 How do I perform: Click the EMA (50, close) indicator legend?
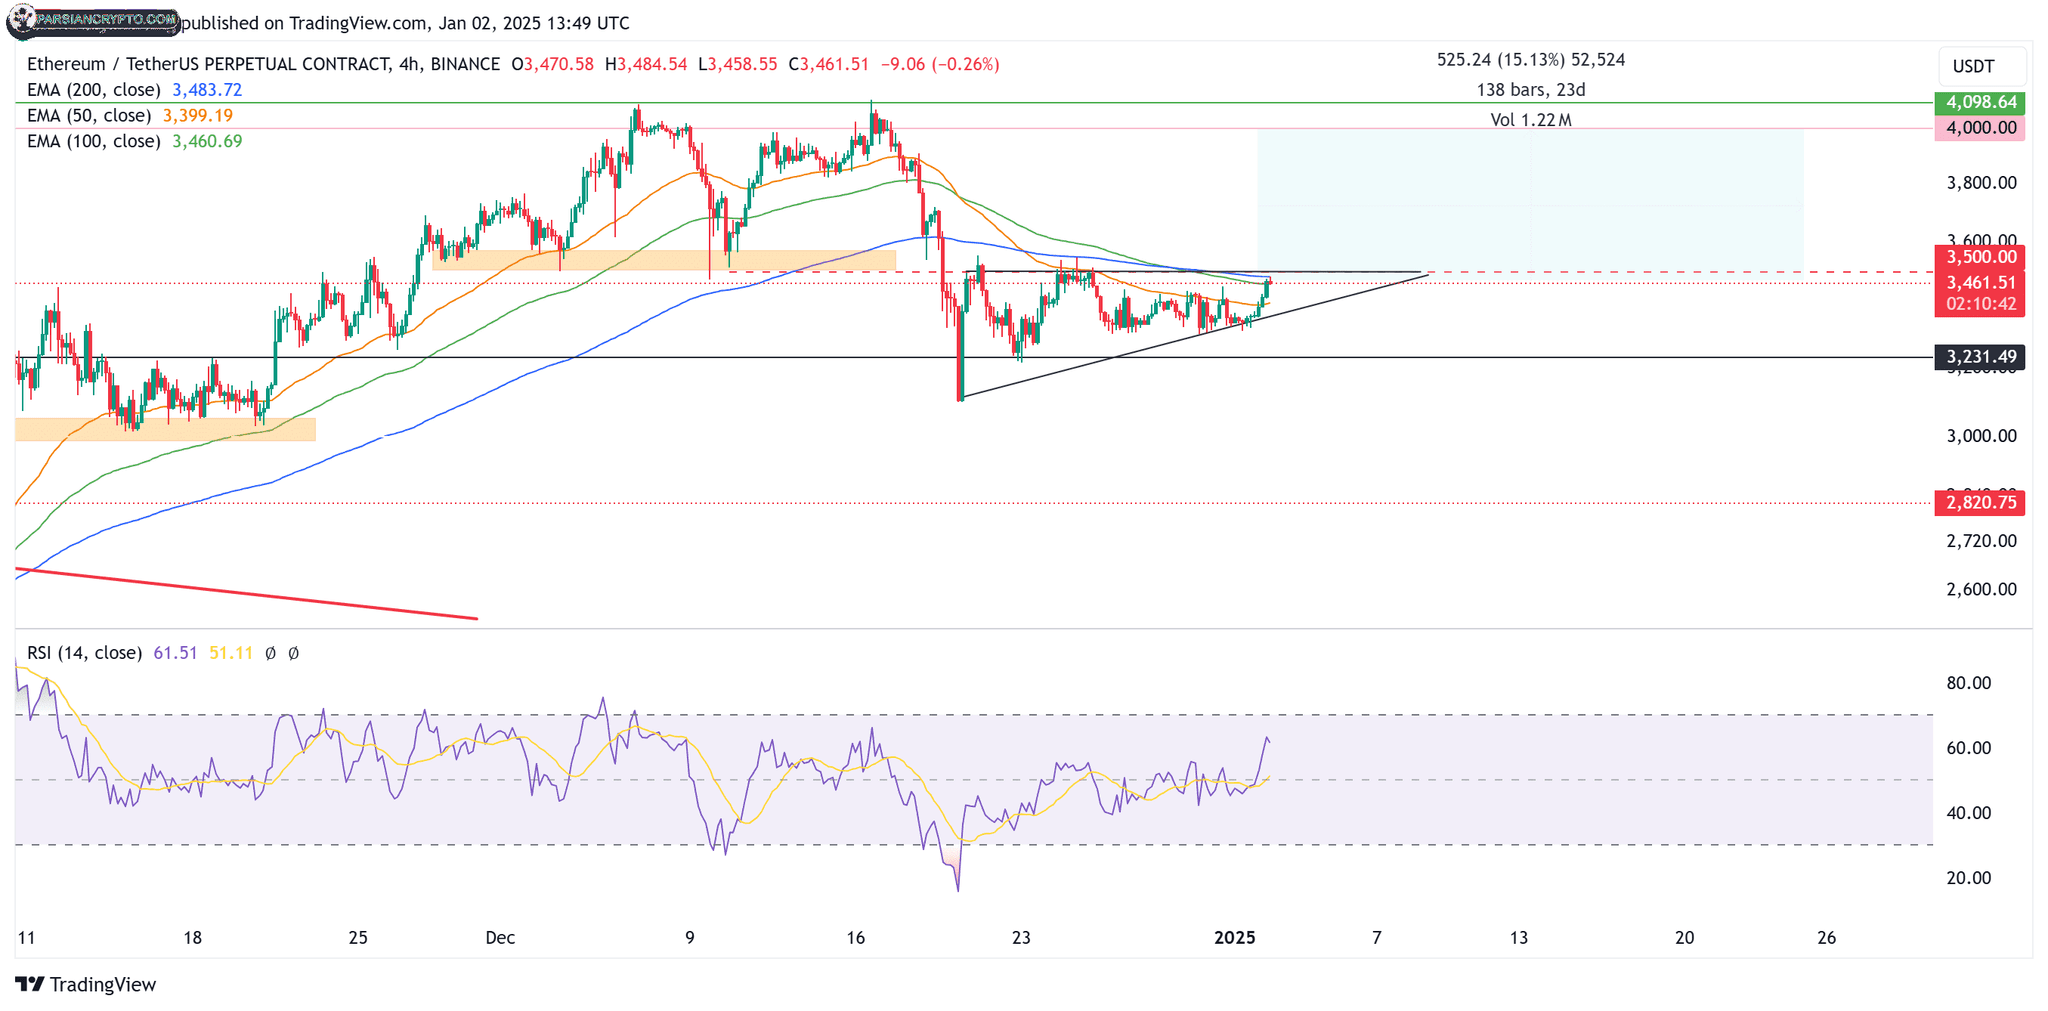click(x=89, y=116)
